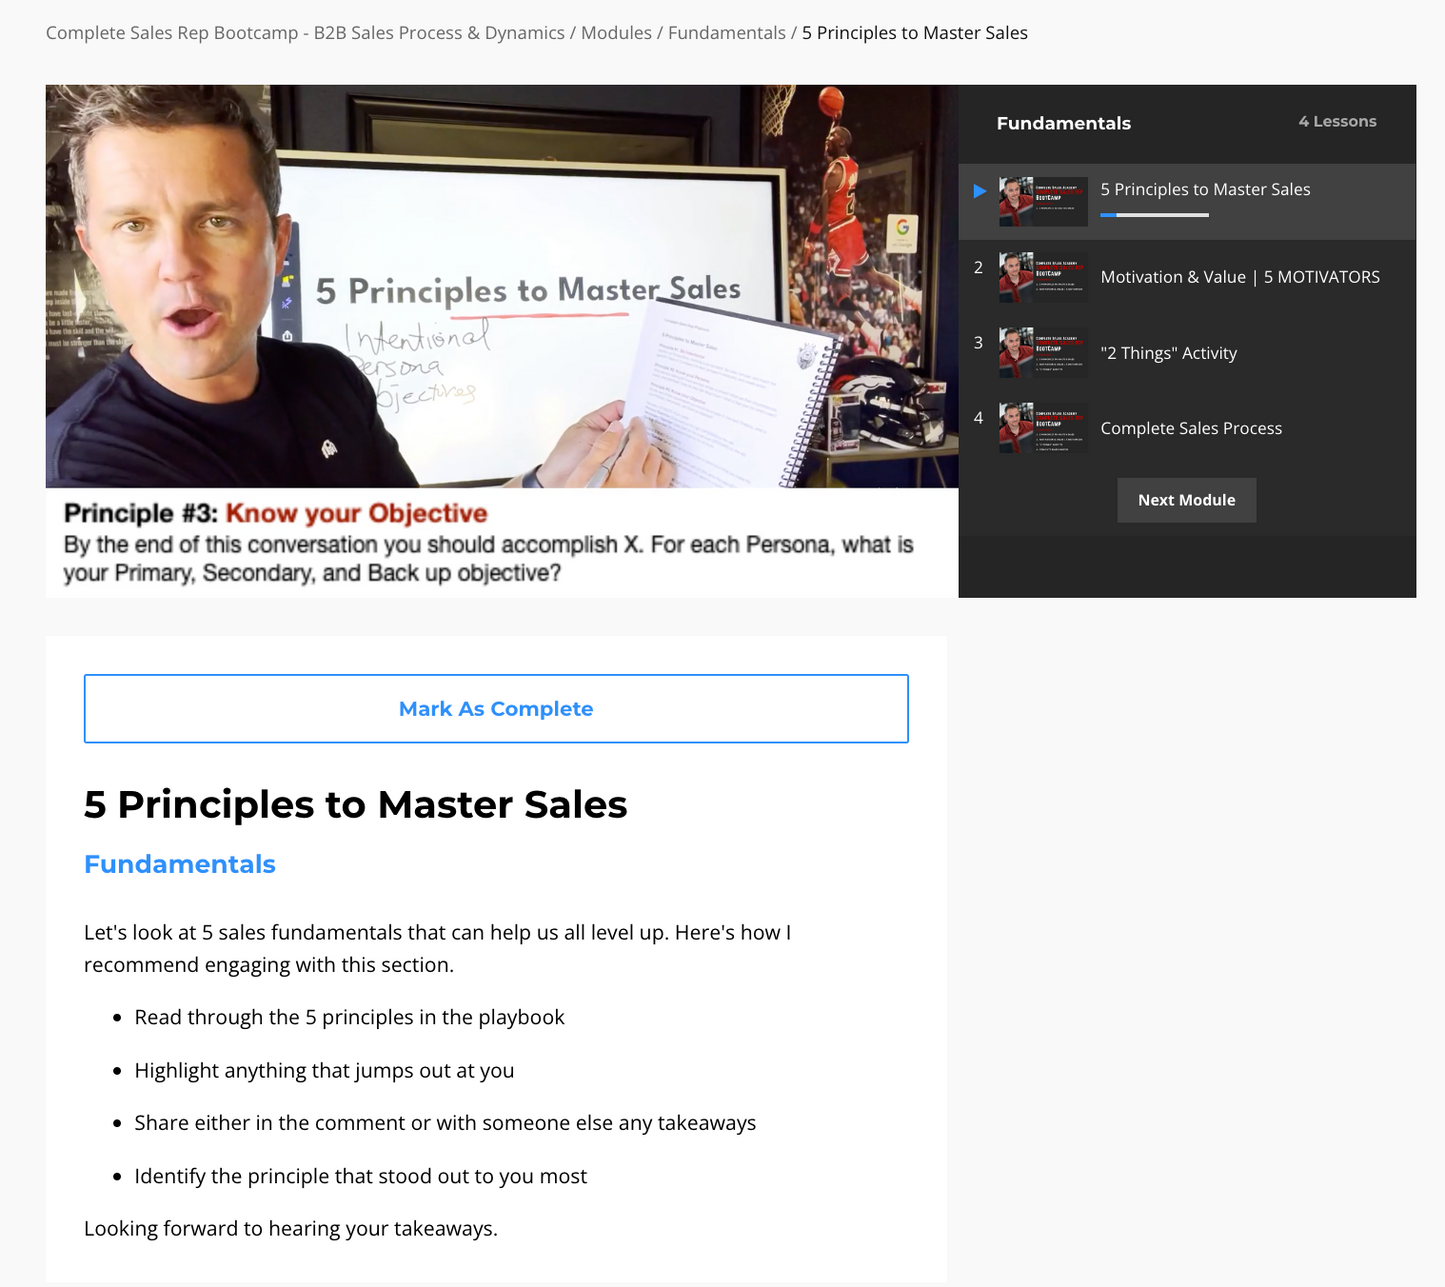Image resolution: width=1445 pixels, height=1287 pixels.
Task: Select lesson 4 Complete Sales Process title
Action: 1191,428
